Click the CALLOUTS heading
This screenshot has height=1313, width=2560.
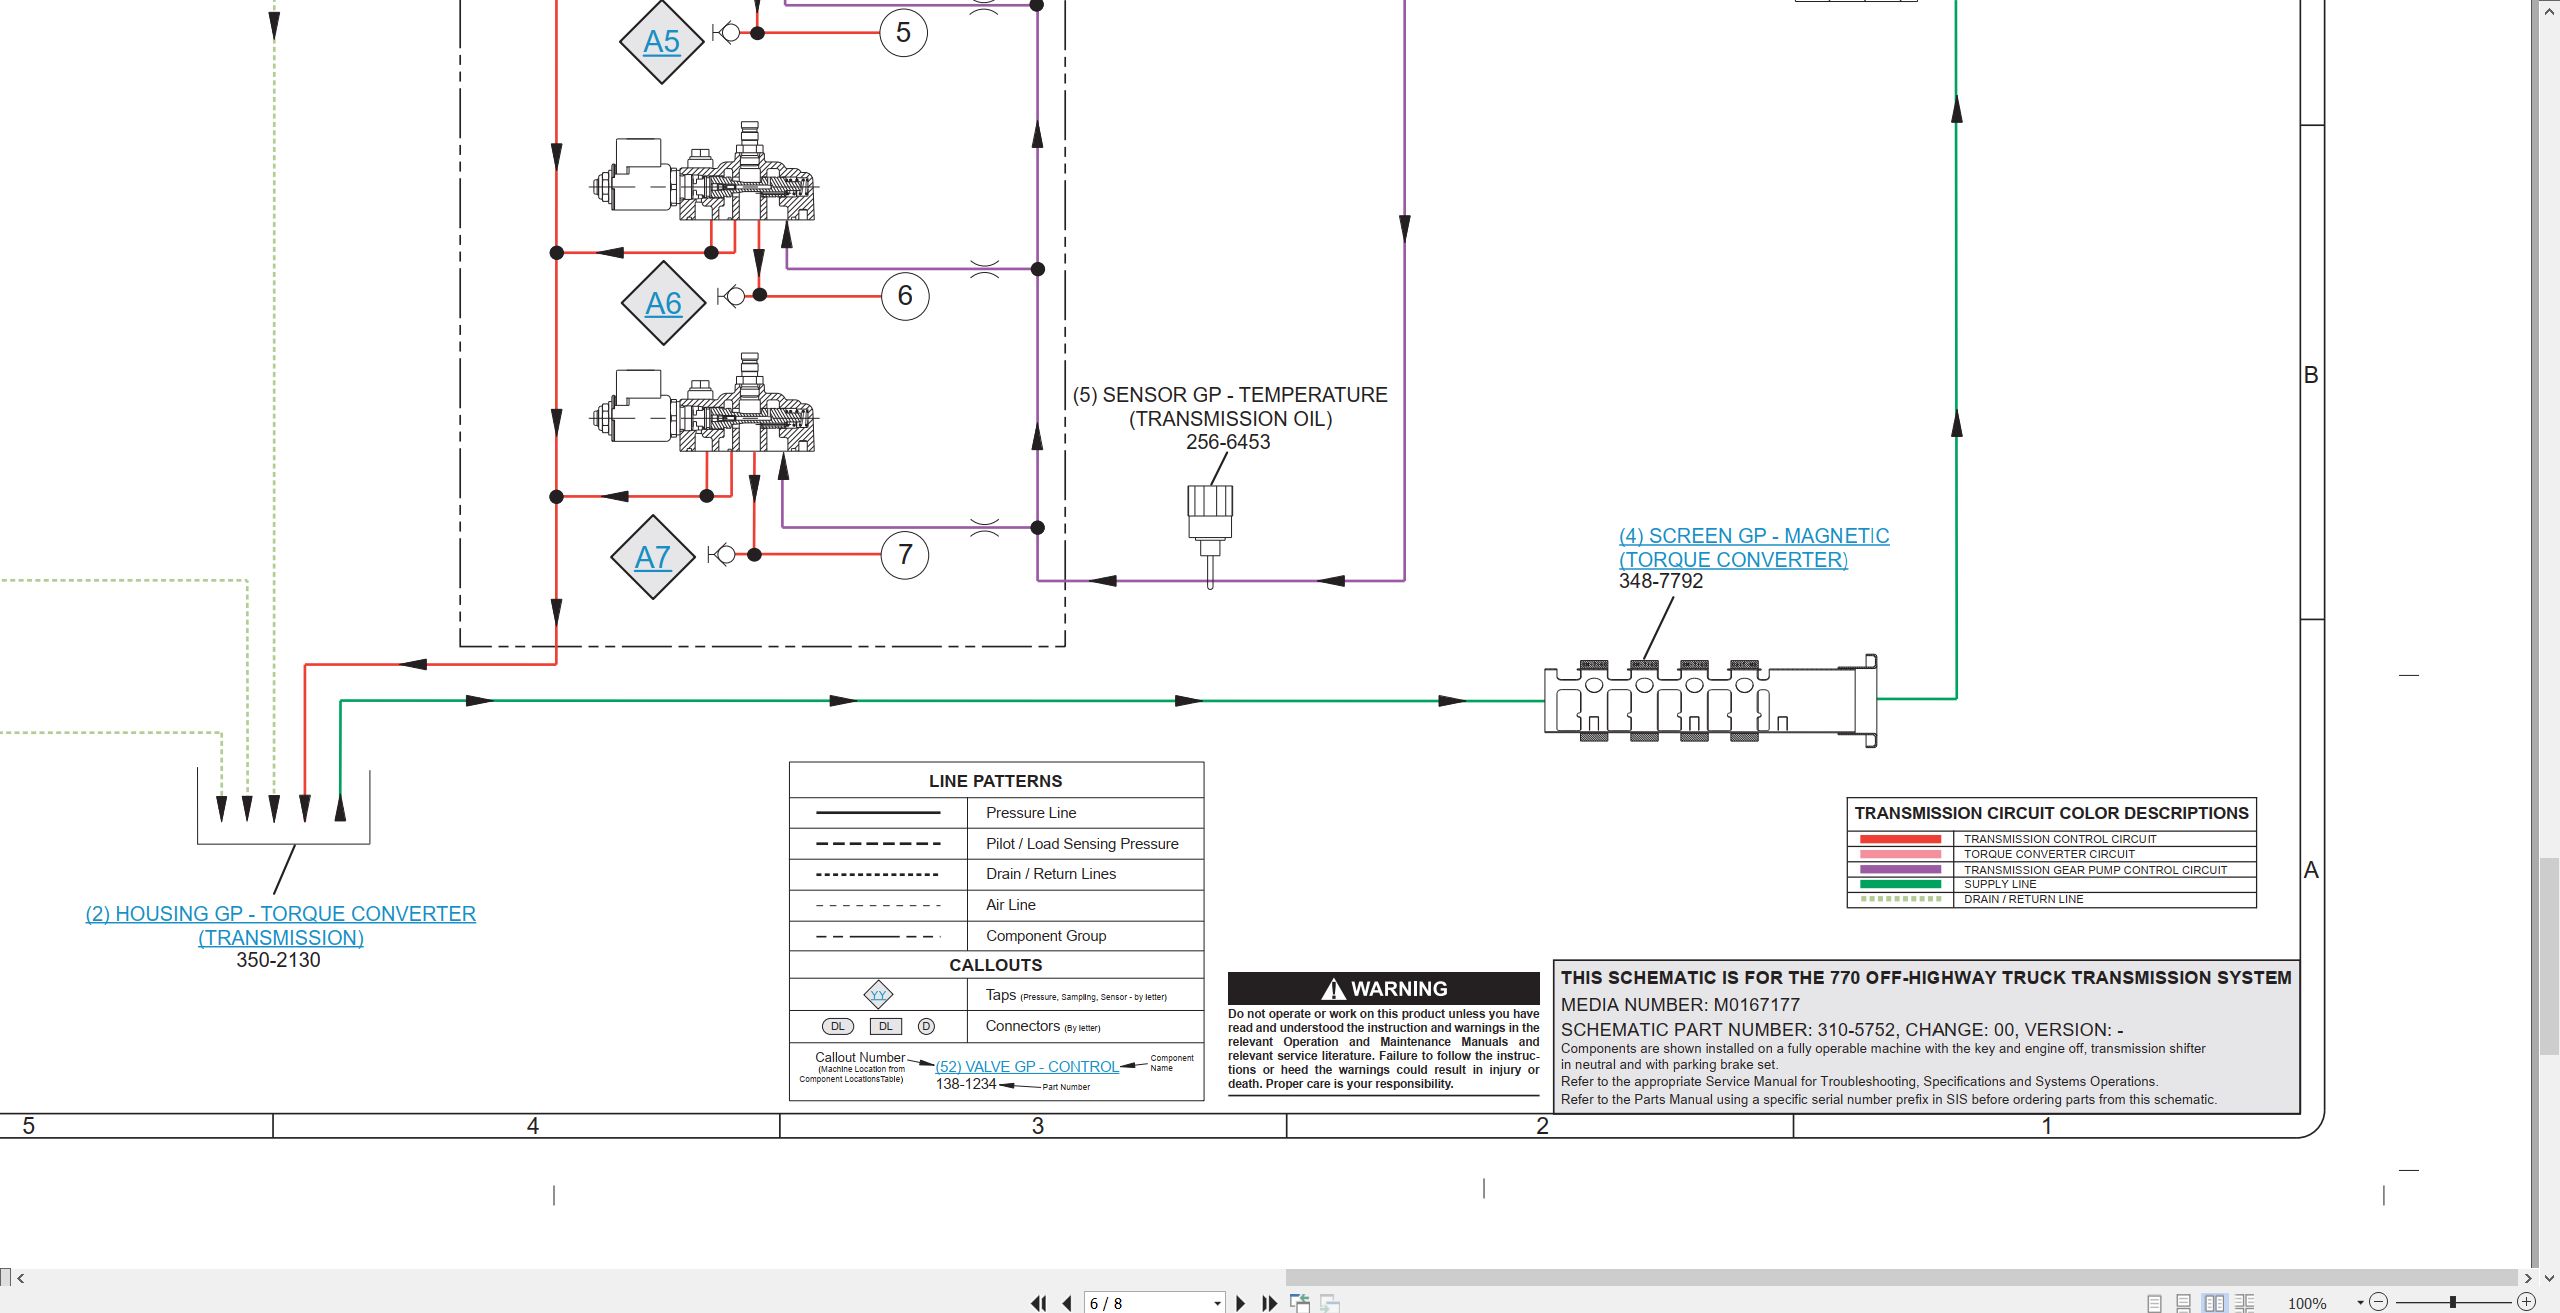[996, 965]
